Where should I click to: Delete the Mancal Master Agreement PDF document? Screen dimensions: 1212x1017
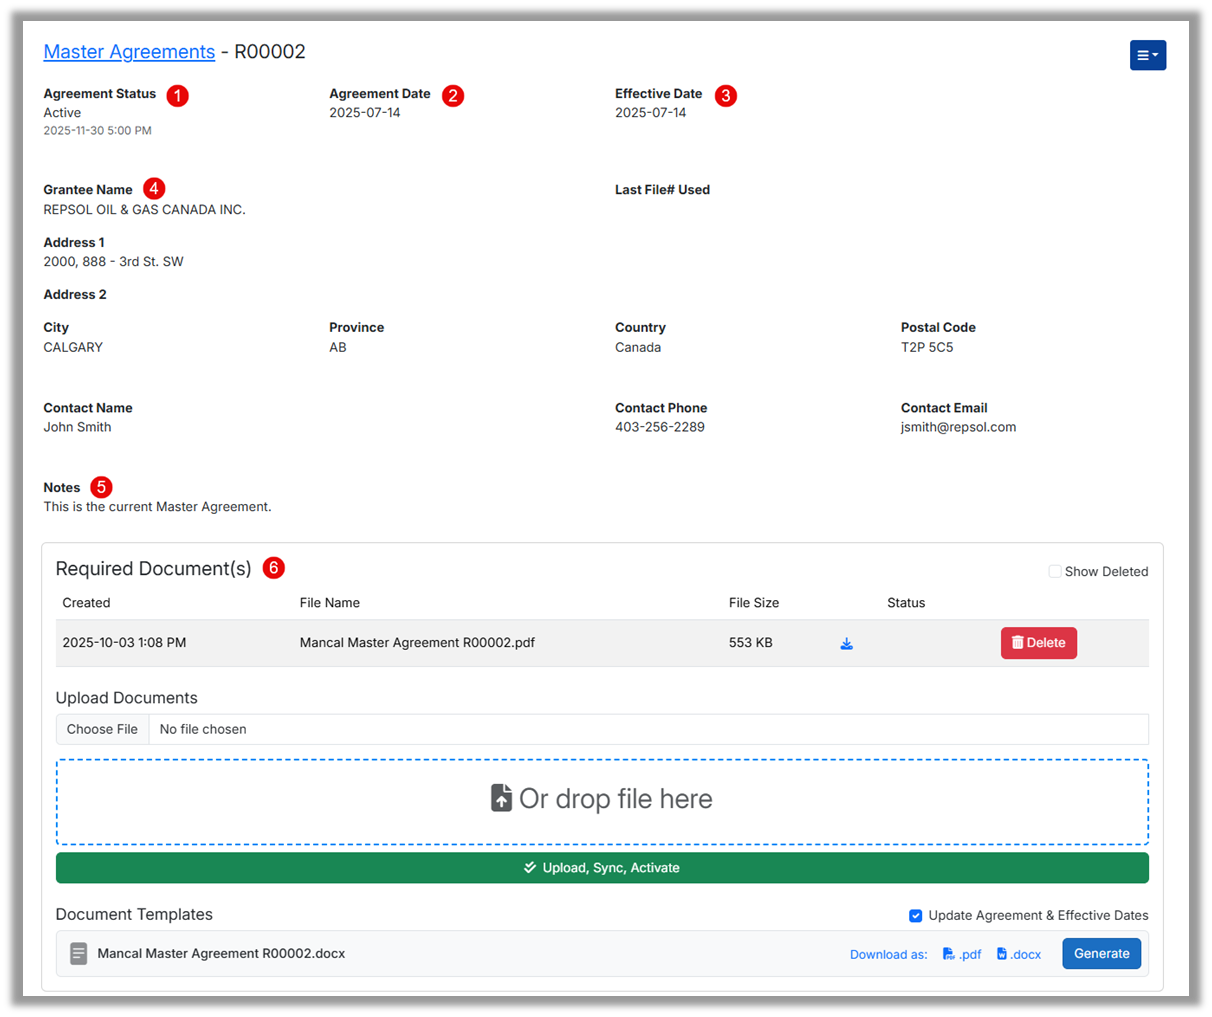point(1038,643)
